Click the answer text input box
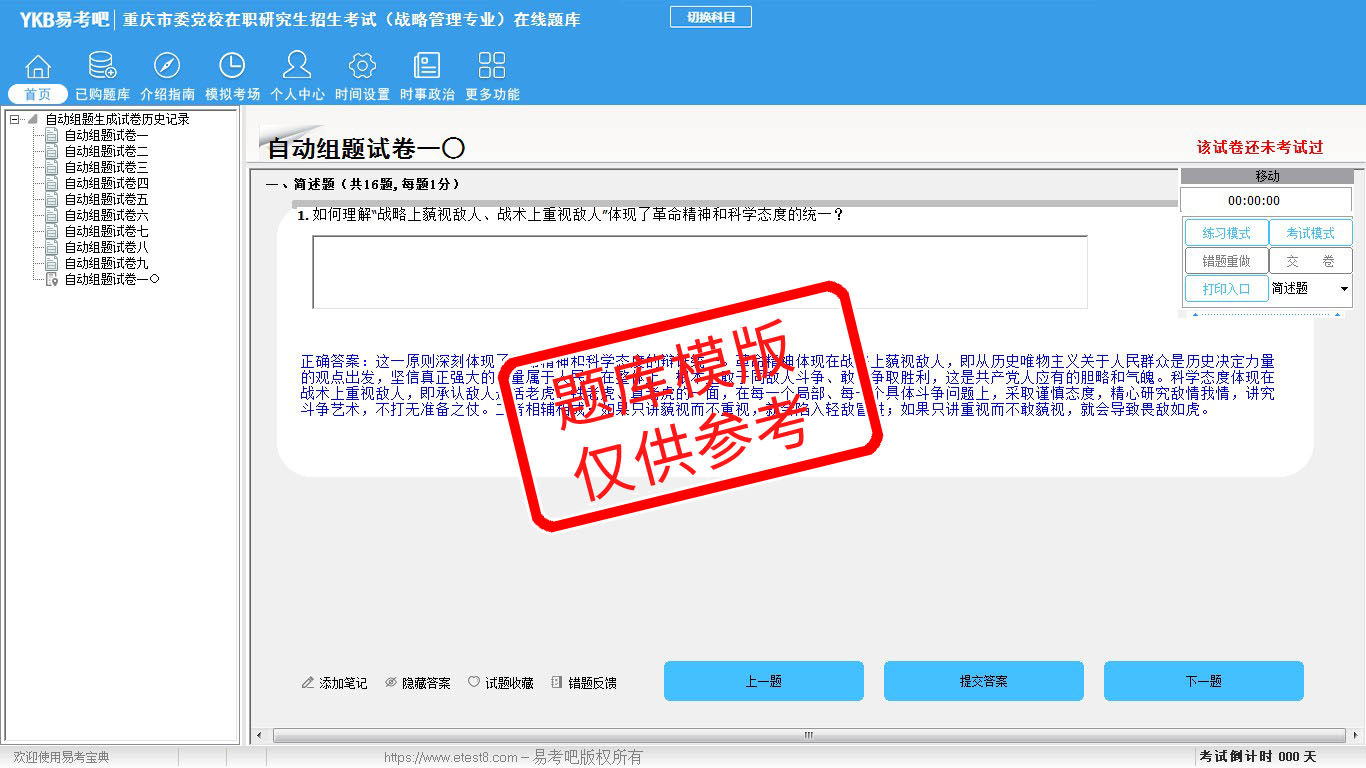 (699, 272)
